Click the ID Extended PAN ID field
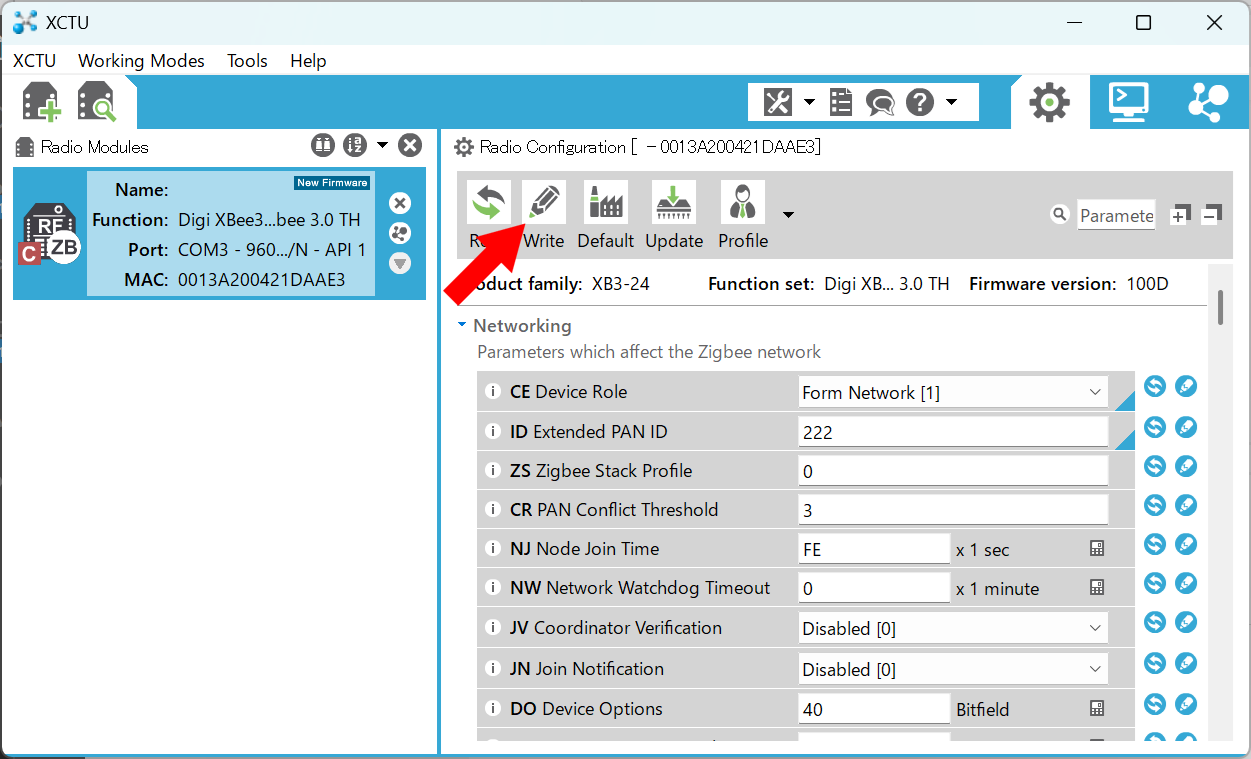The height and width of the screenshot is (759, 1251). 953,432
